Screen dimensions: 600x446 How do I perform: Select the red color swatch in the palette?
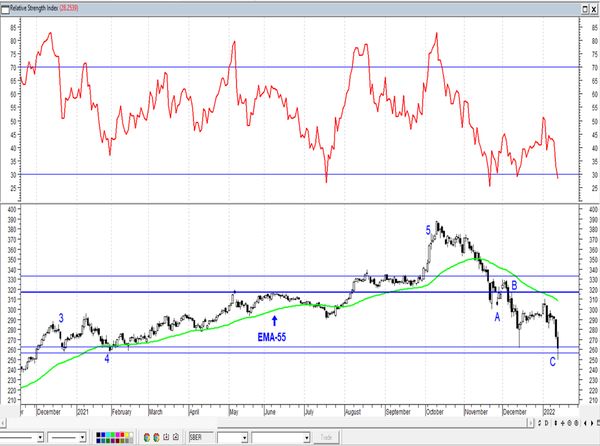122,435
